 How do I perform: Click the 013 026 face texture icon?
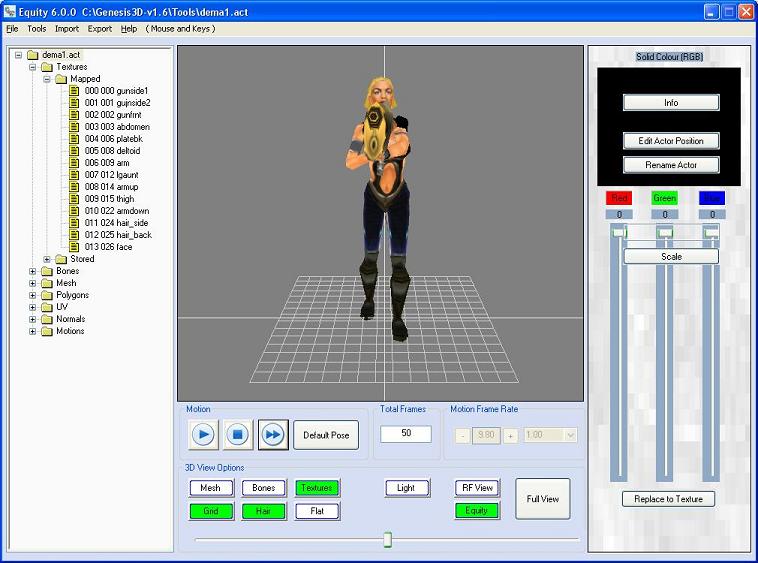[x=75, y=247]
